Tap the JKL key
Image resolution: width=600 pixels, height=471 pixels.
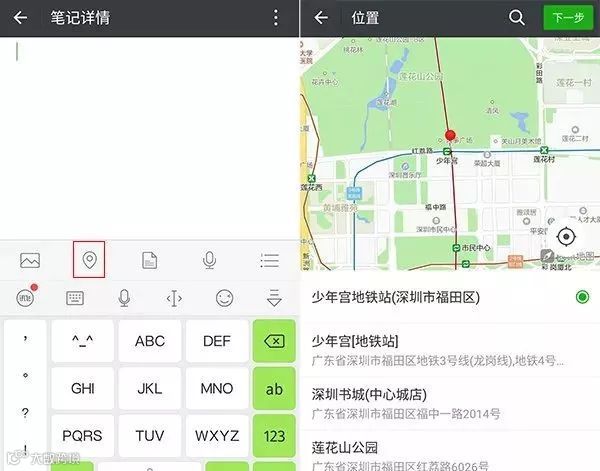(x=150, y=388)
